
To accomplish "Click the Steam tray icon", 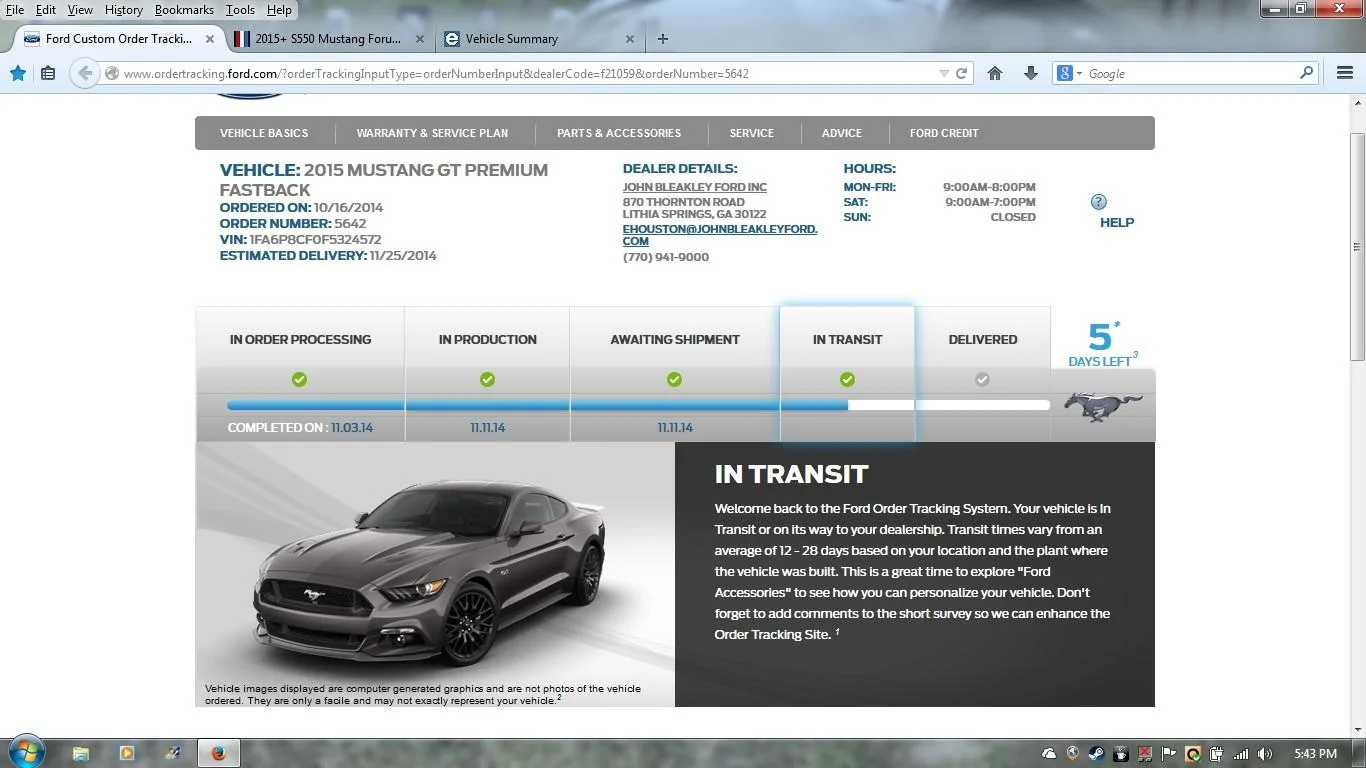I will coord(1097,754).
